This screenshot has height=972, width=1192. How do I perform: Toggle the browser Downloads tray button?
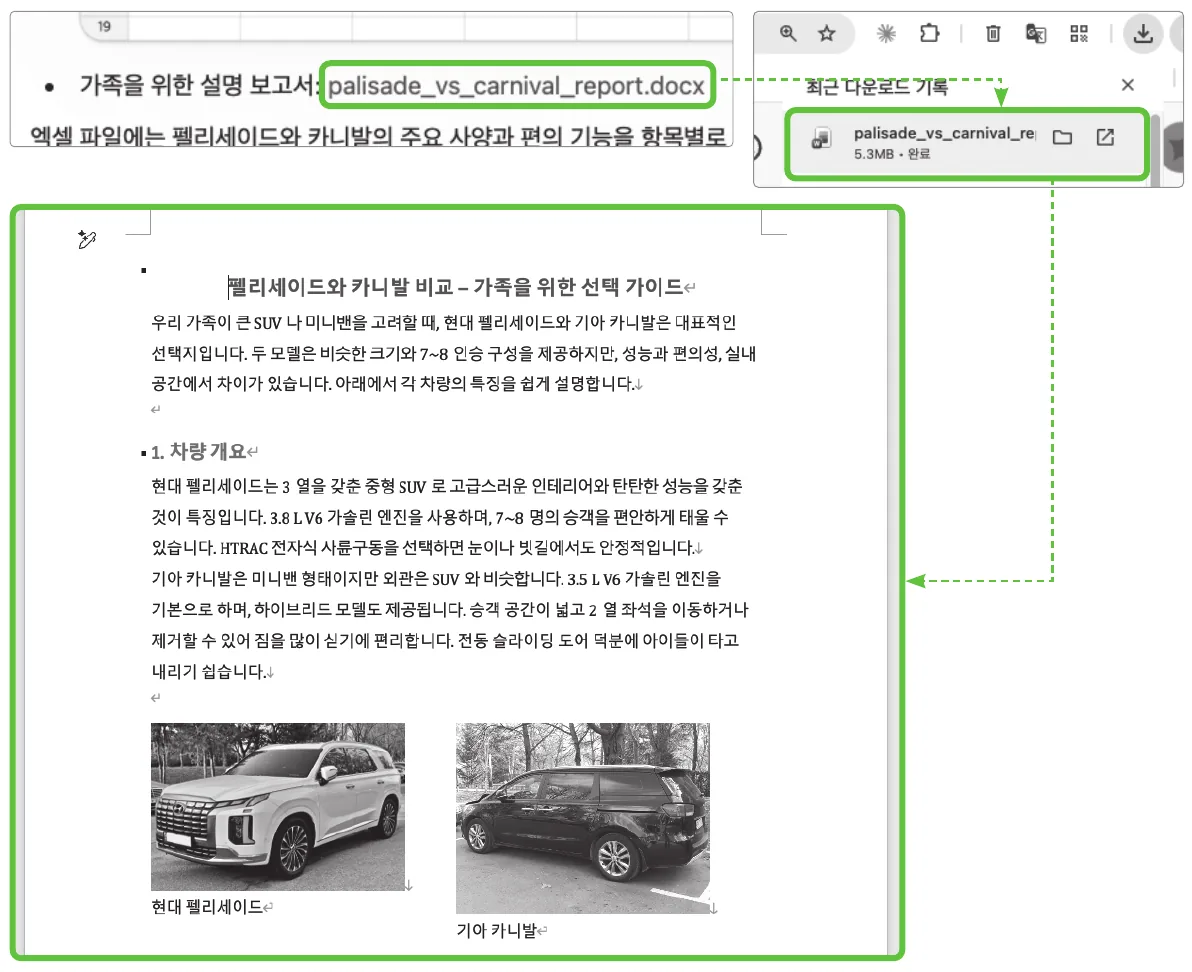pyautogui.click(x=1143, y=33)
